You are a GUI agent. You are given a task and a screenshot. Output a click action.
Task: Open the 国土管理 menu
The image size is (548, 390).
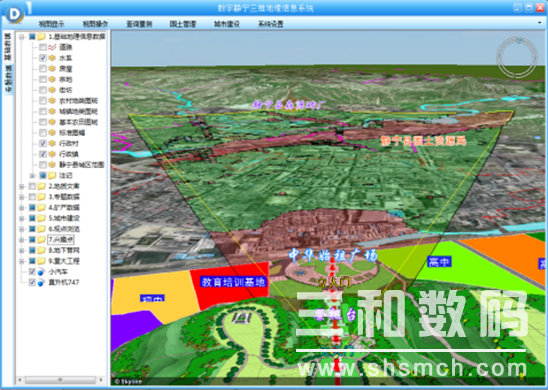(183, 24)
